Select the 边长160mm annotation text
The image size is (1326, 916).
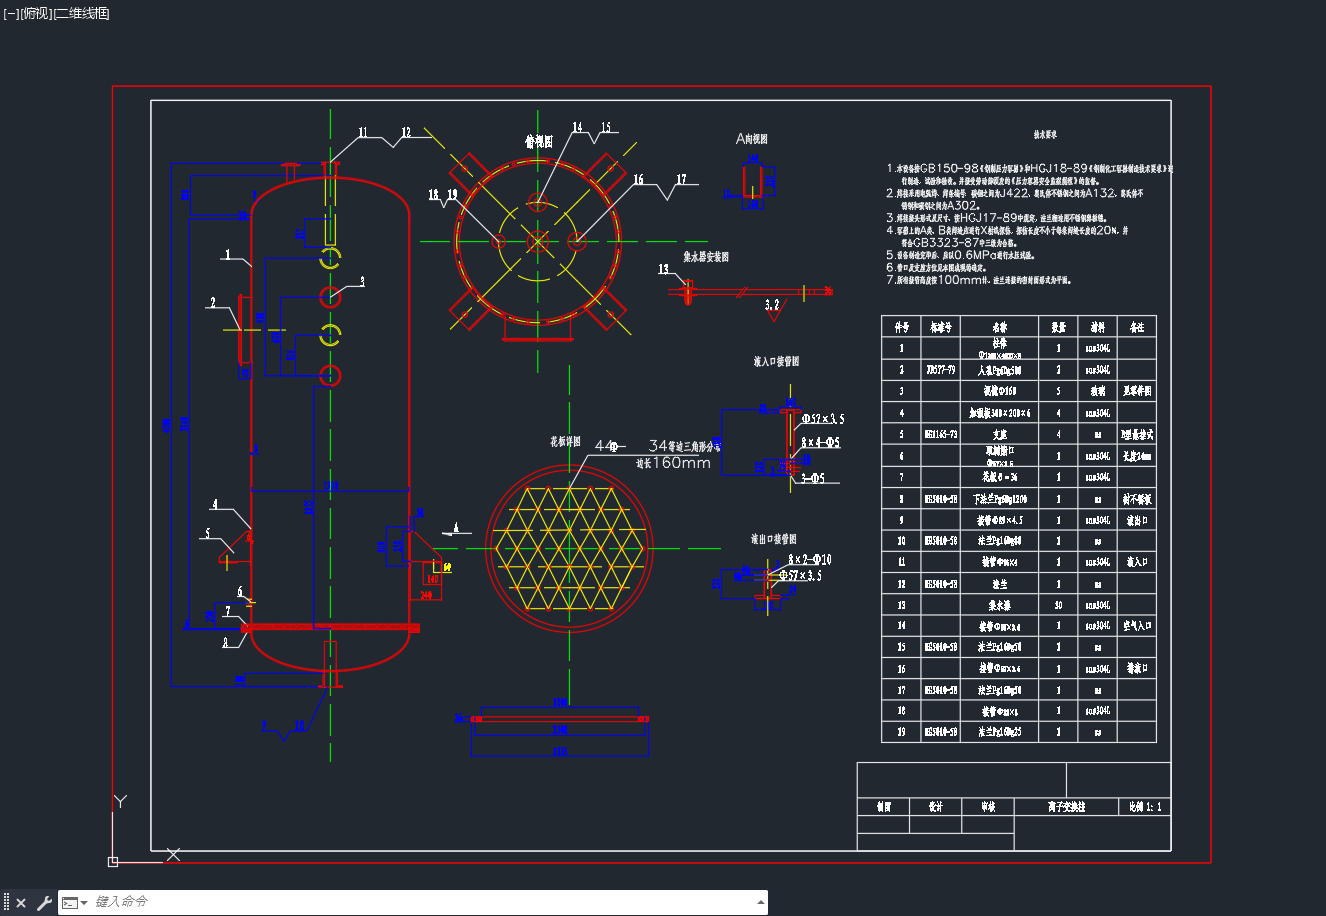click(673, 463)
